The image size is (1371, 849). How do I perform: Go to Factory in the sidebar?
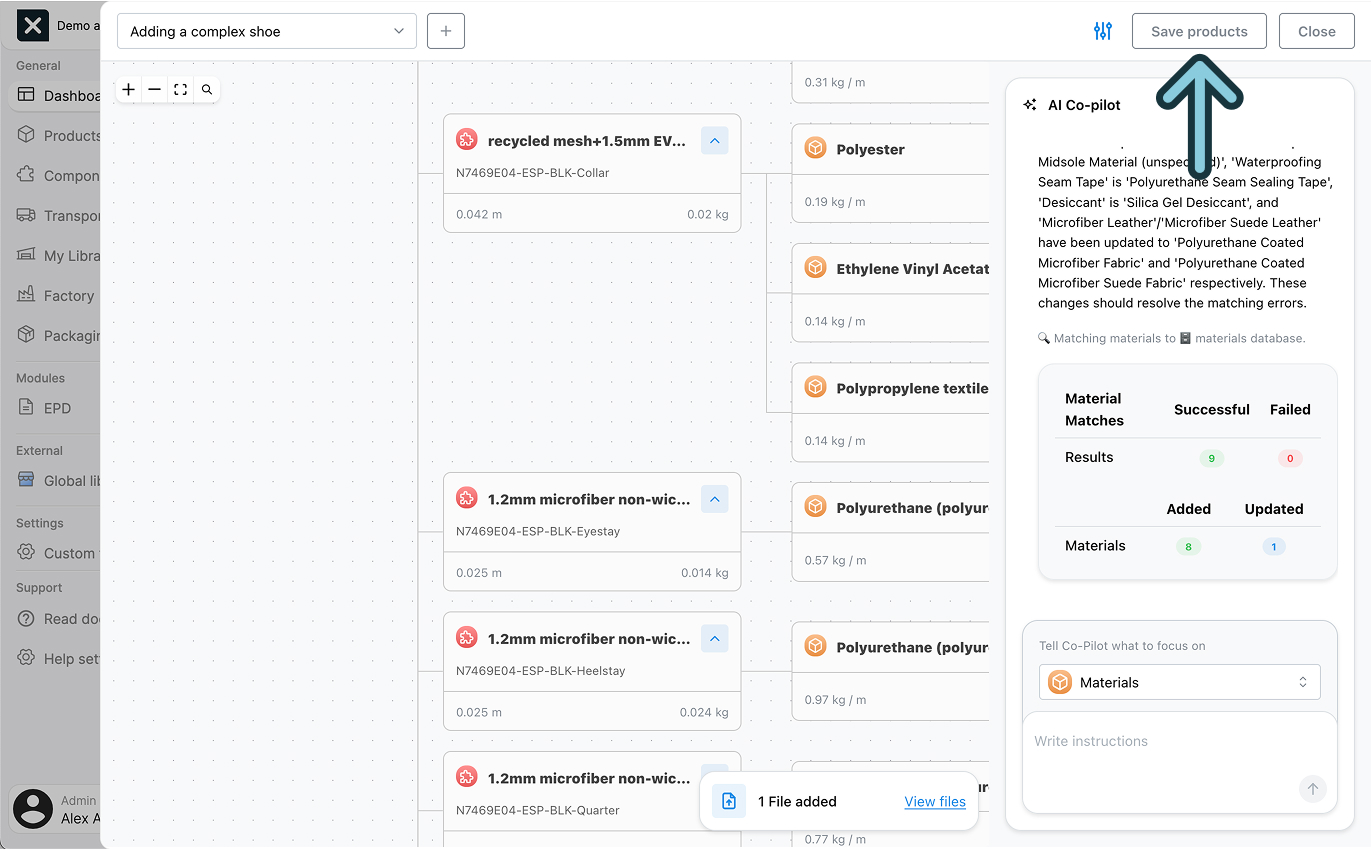click(67, 296)
